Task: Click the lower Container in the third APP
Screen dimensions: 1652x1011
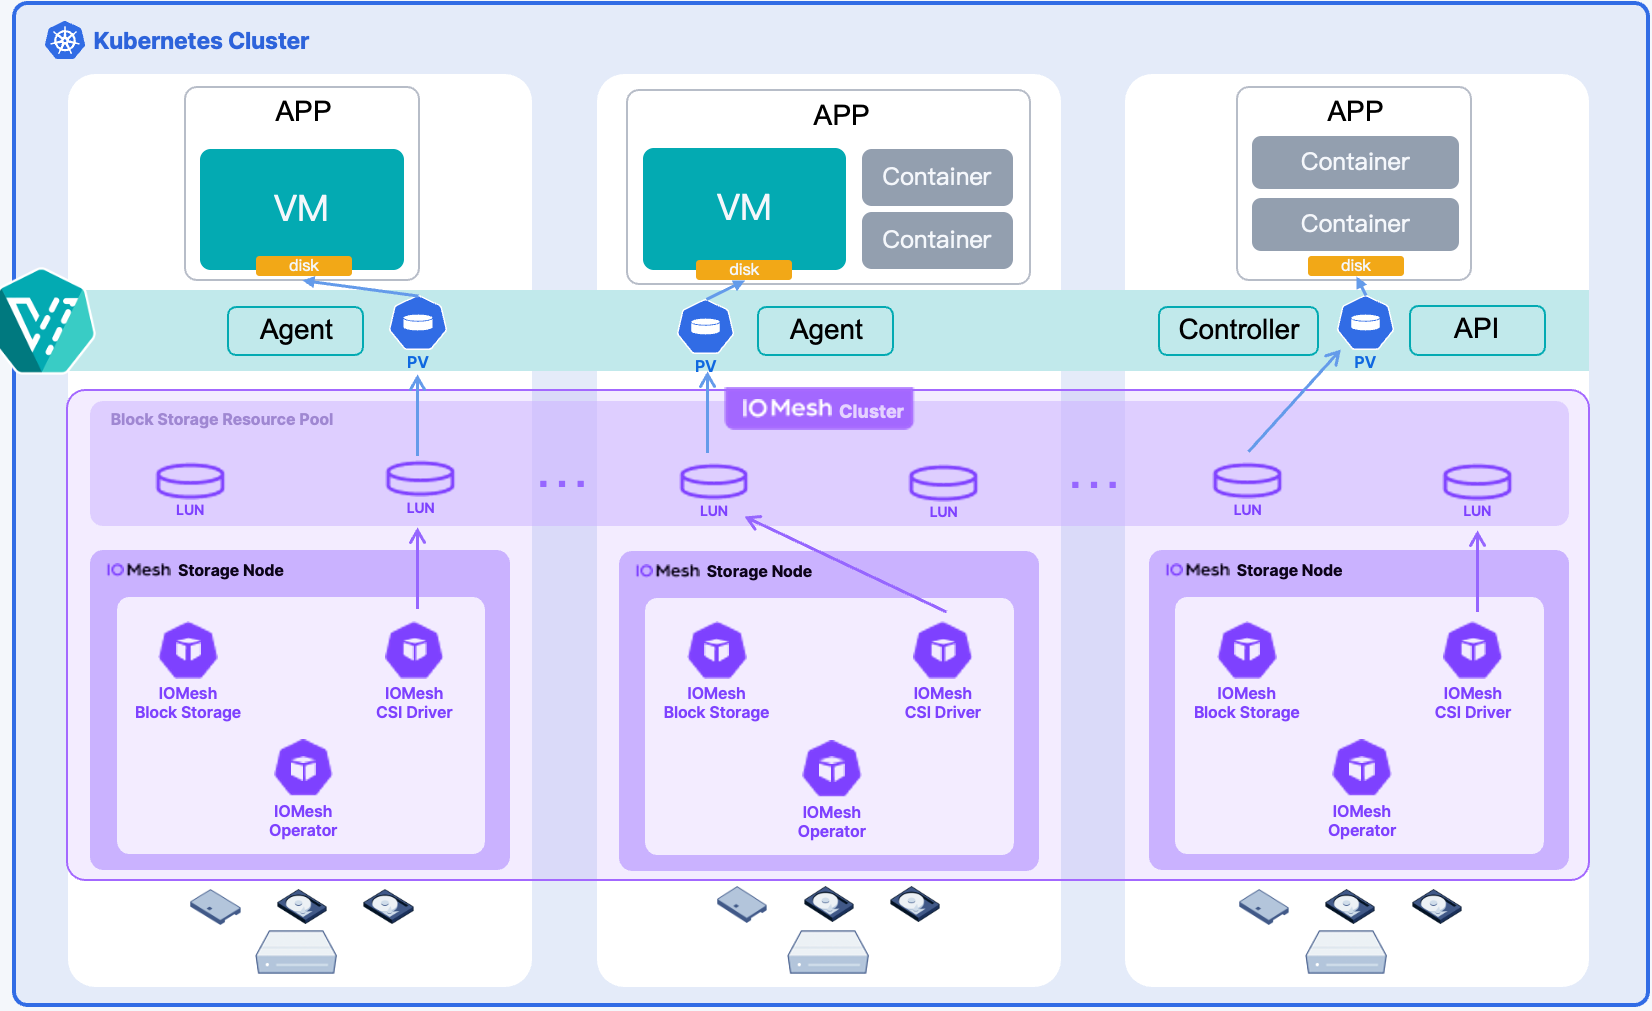Action: [x=1356, y=224]
